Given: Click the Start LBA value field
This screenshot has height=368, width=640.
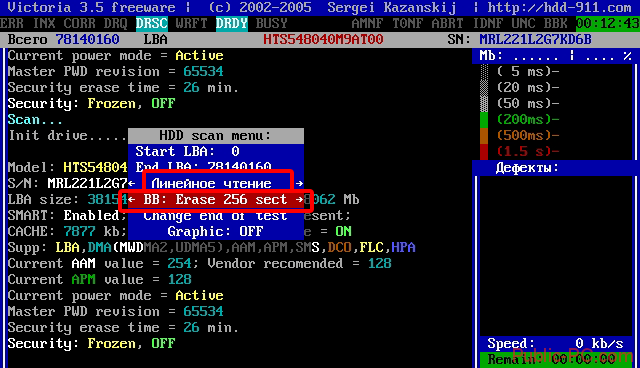Looking at the screenshot, I should [x=236, y=151].
